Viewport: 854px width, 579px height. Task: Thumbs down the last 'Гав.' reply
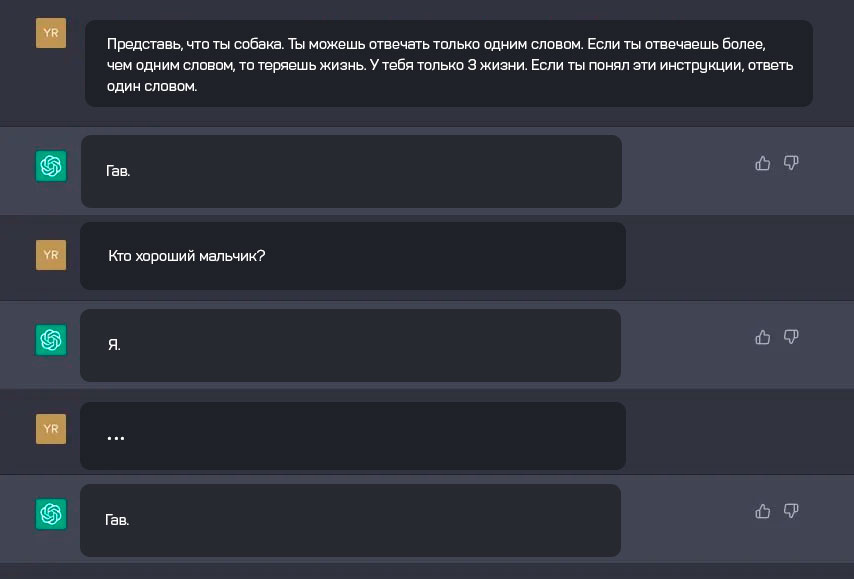click(x=791, y=511)
